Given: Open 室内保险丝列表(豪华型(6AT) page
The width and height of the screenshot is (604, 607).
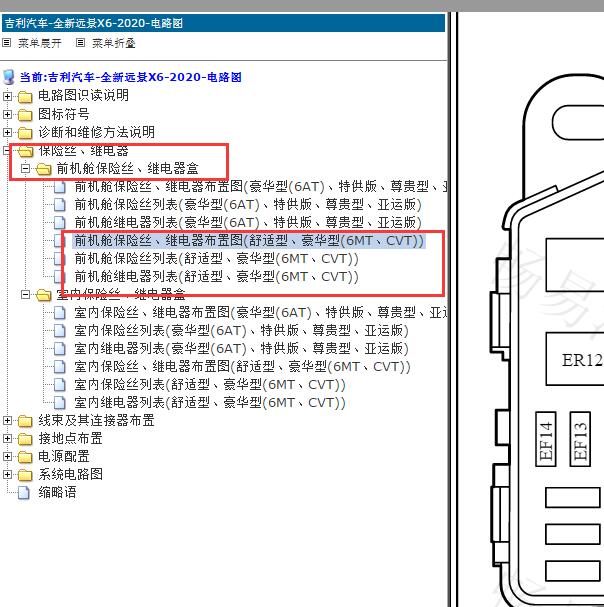Looking at the screenshot, I should [242, 330].
